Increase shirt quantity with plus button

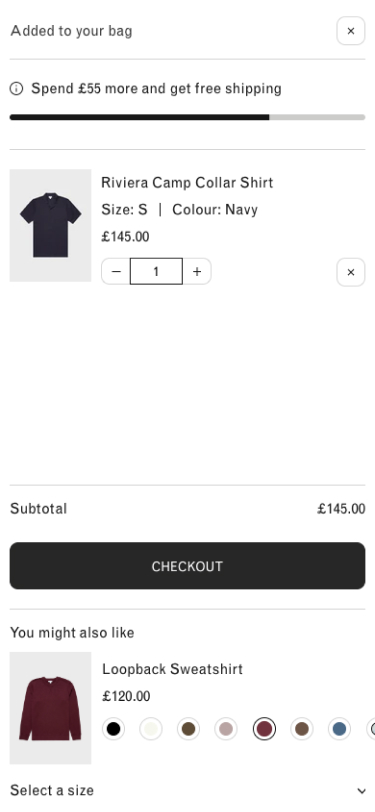pos(197,271)
